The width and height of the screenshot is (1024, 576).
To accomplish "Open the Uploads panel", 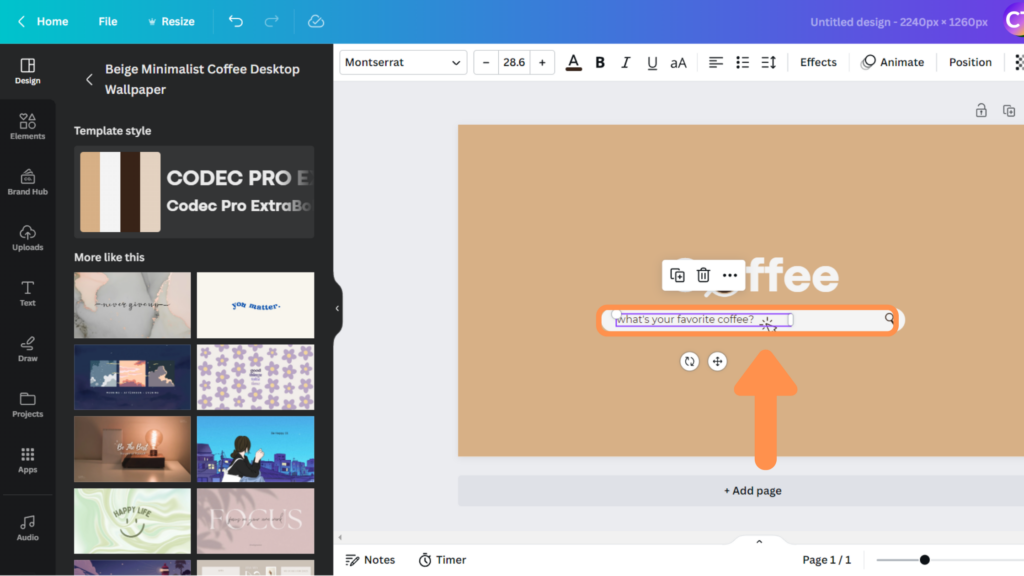I will click(27, 238).
